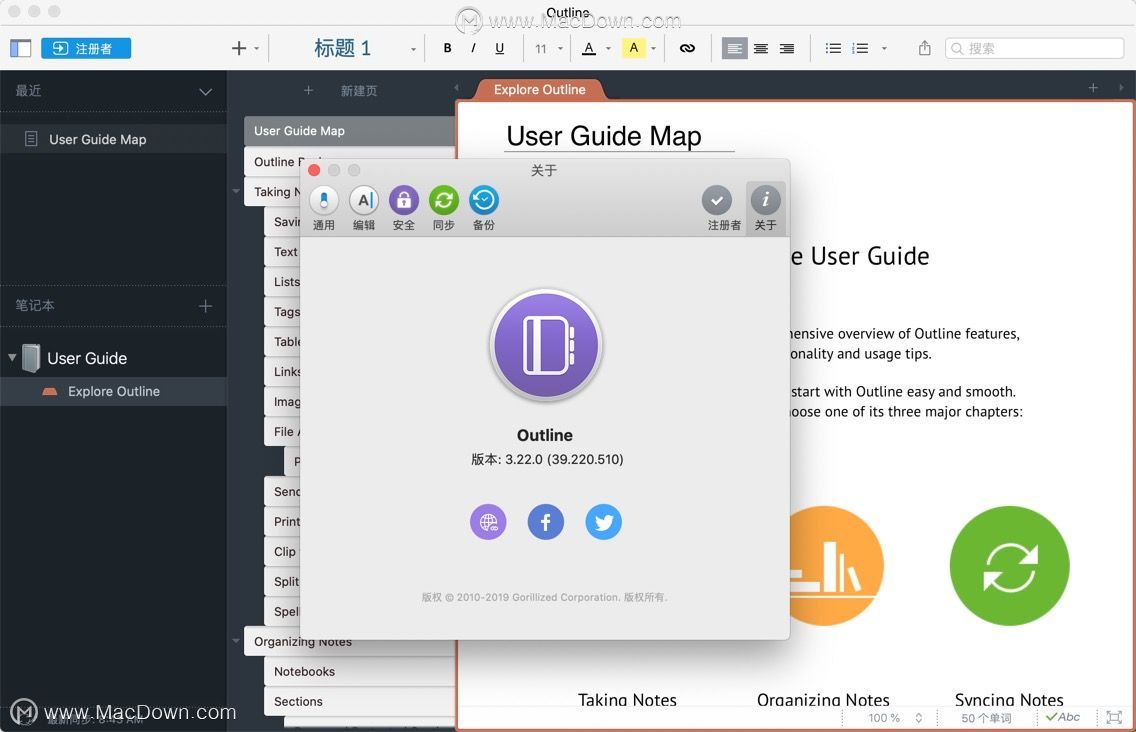Click the 新建页 new page button
Viewport: 1136px width, 732px height.
tap(359, 91)
